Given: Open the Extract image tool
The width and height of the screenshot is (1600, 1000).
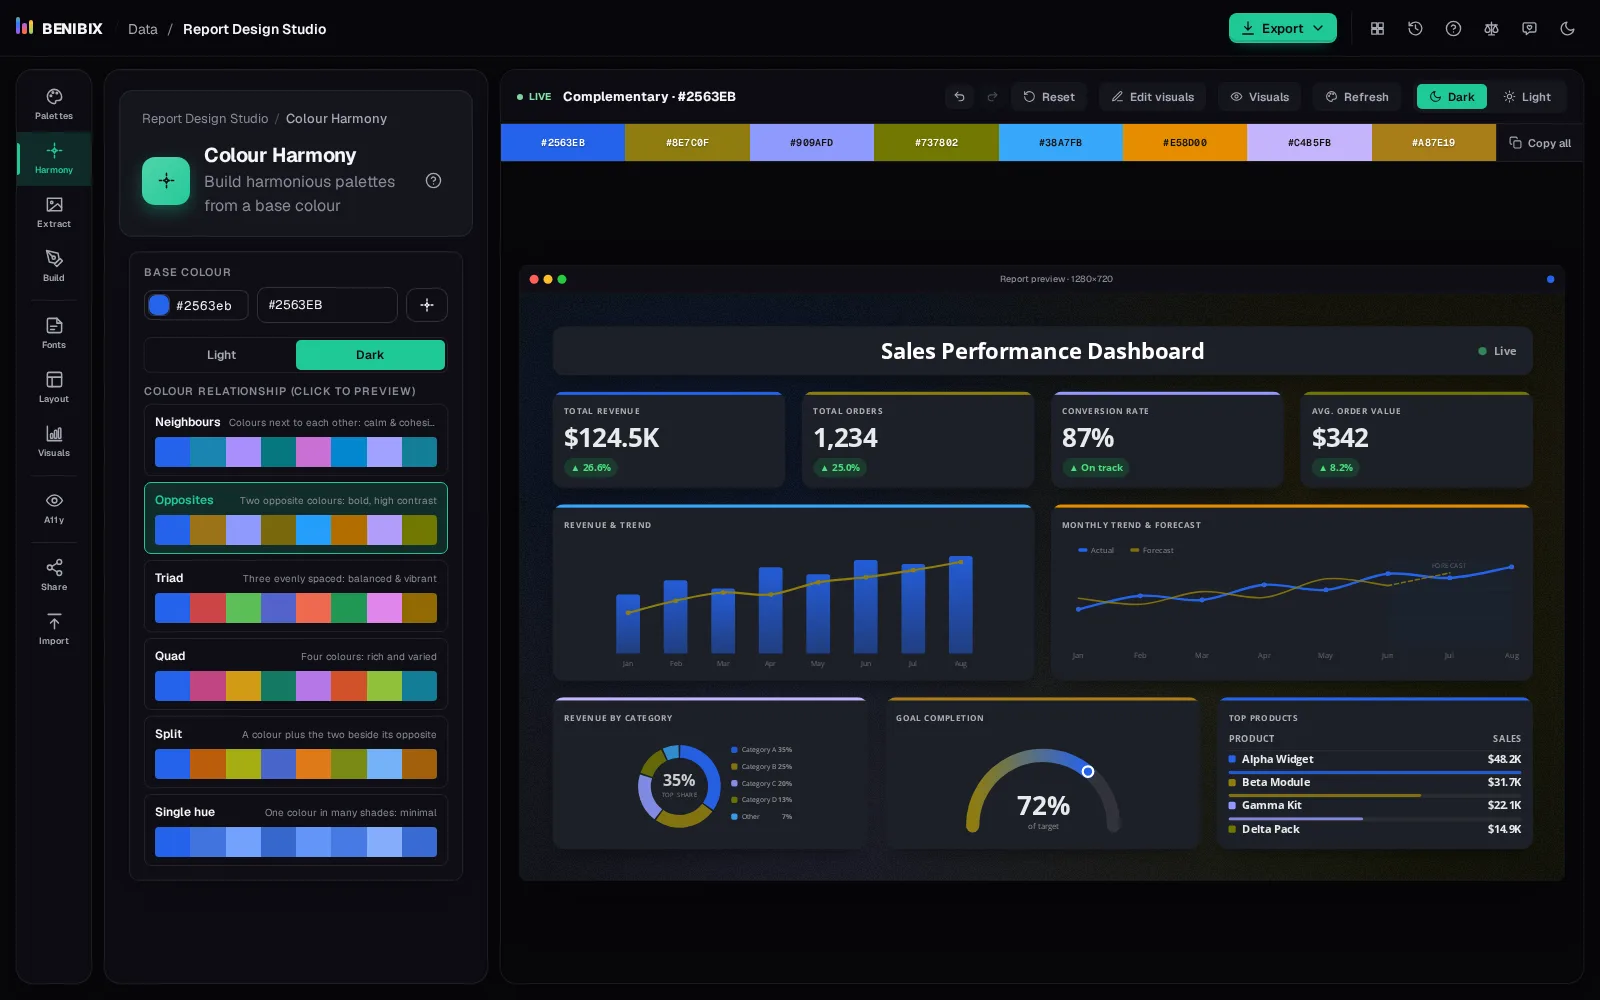Looking at the screenshot, I should pos(54,213).
